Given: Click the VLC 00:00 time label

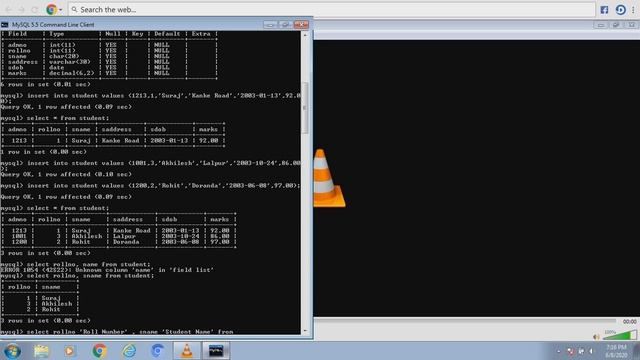Looking at the screenshot, I should [x=629, y=322].
